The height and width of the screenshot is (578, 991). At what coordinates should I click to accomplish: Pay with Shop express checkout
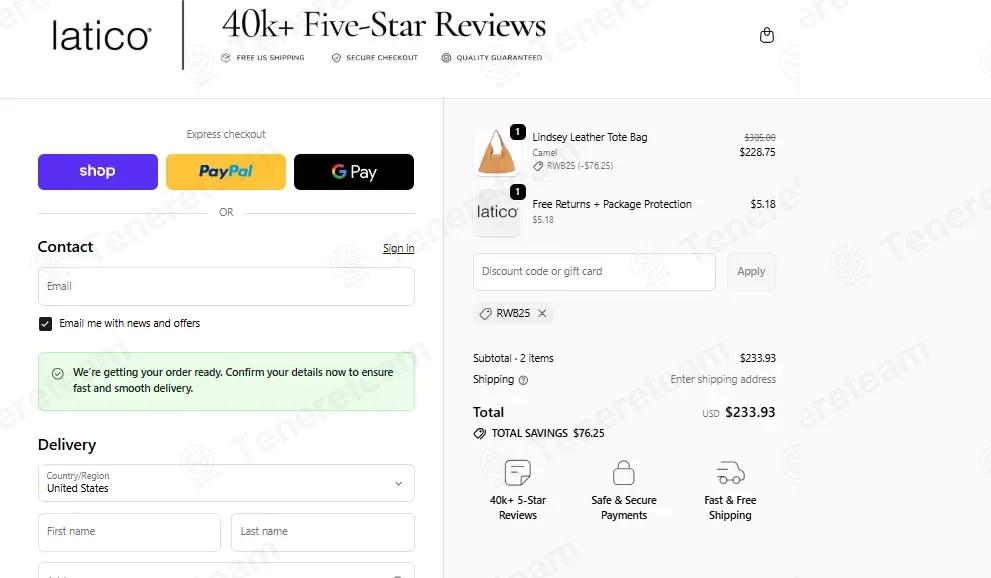pyautogui.click(x=98, y=172)
